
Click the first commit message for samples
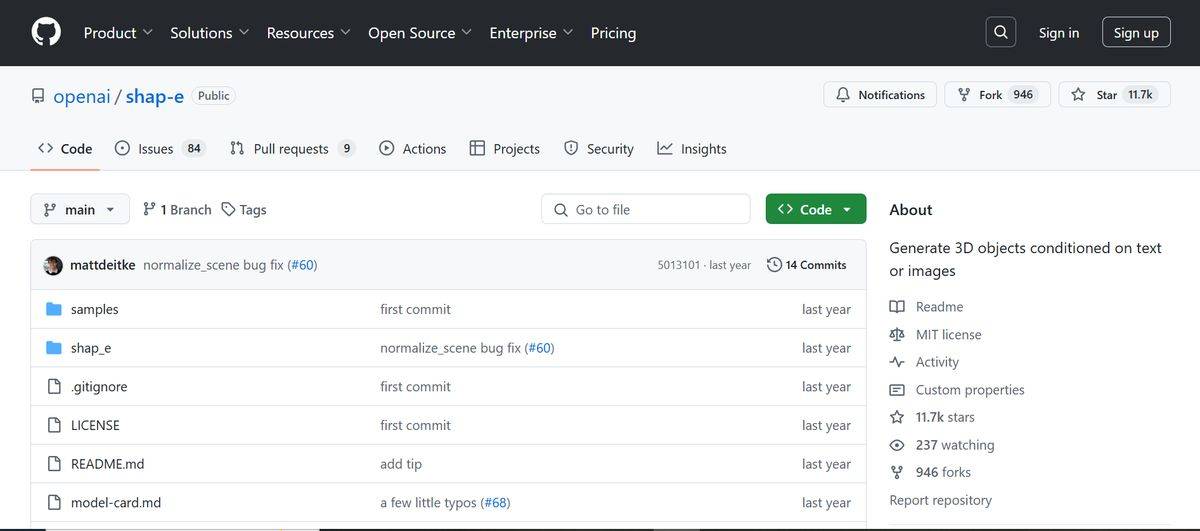(415, 309)
